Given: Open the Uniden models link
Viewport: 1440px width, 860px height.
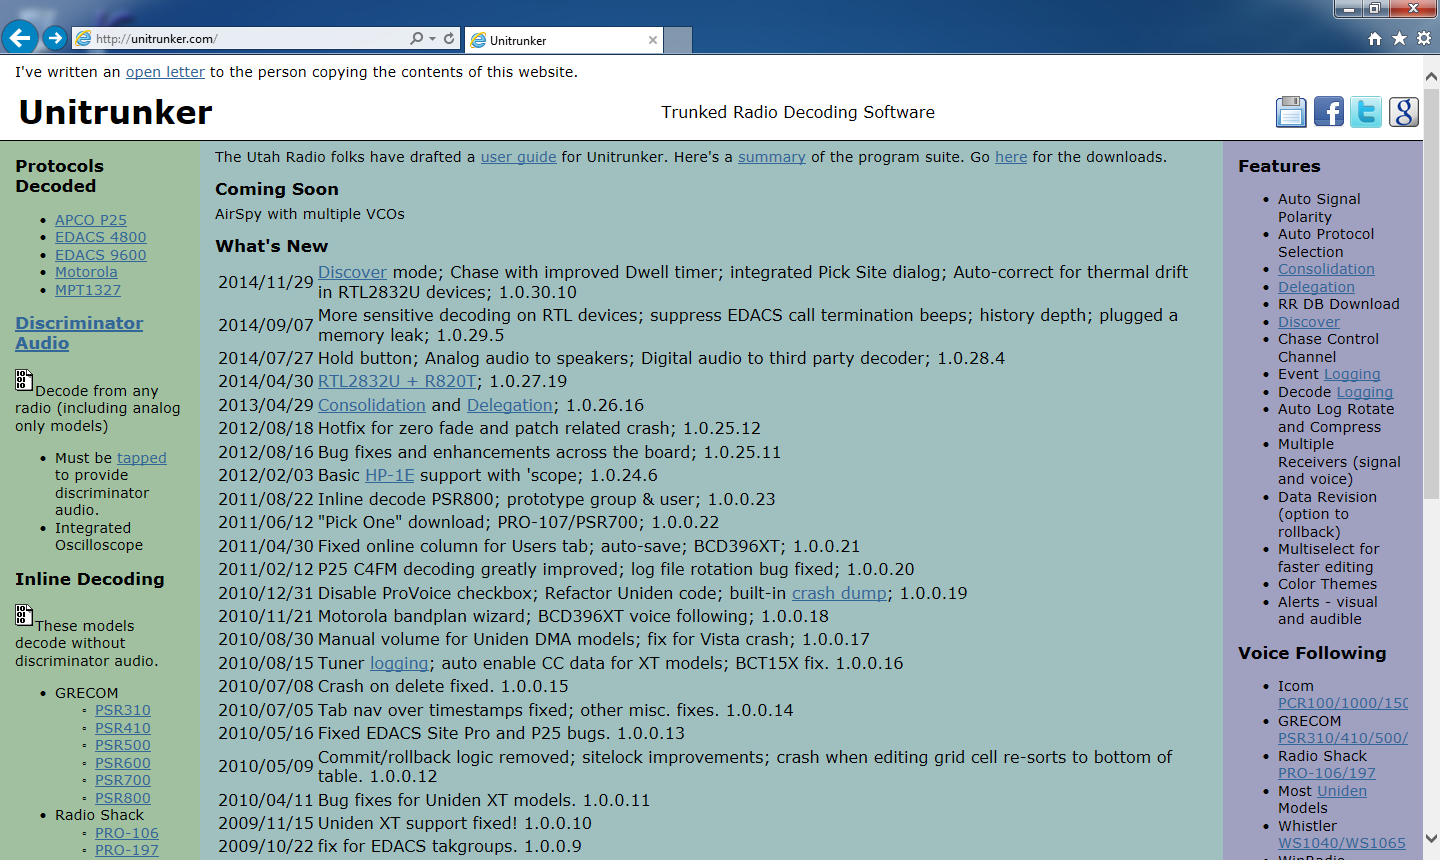Looking at the screenshot, I should (x=1342, y=791).
